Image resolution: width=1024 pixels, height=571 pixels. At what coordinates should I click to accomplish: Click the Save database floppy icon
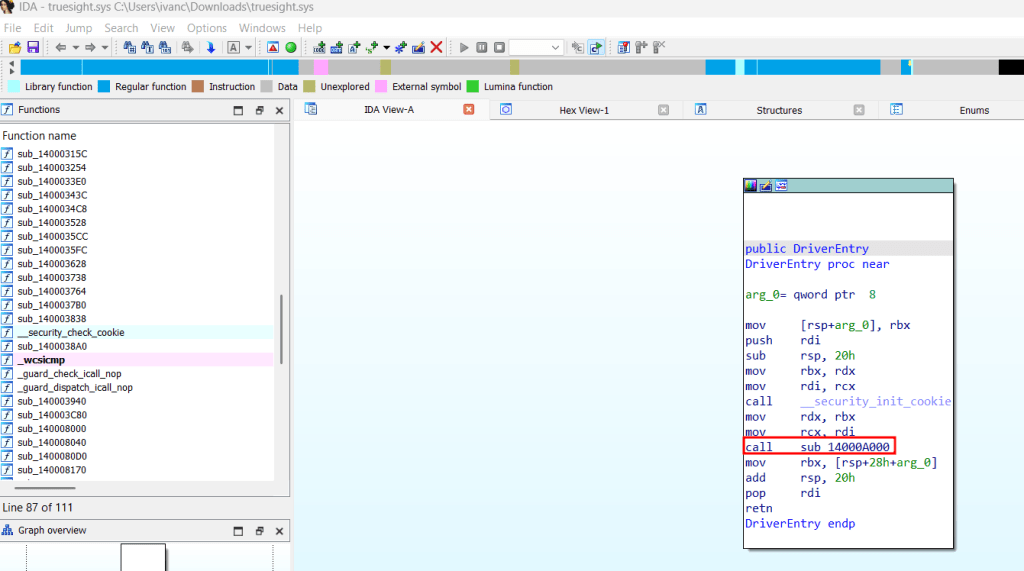click(x=33, y=47)
